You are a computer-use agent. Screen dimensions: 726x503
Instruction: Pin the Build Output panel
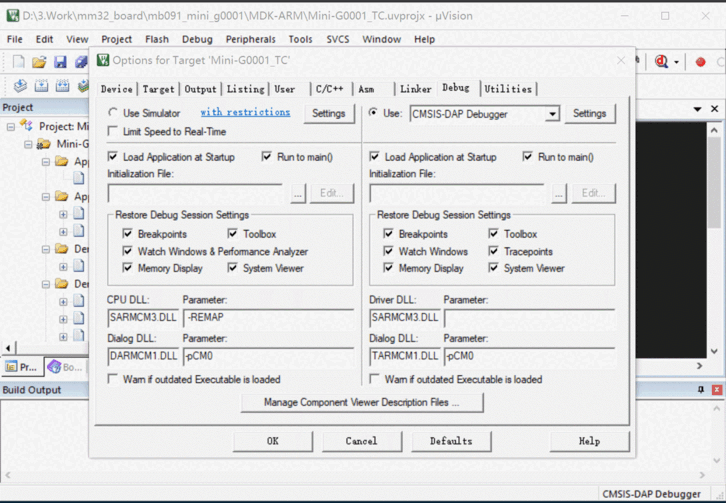tap(700, 390)
